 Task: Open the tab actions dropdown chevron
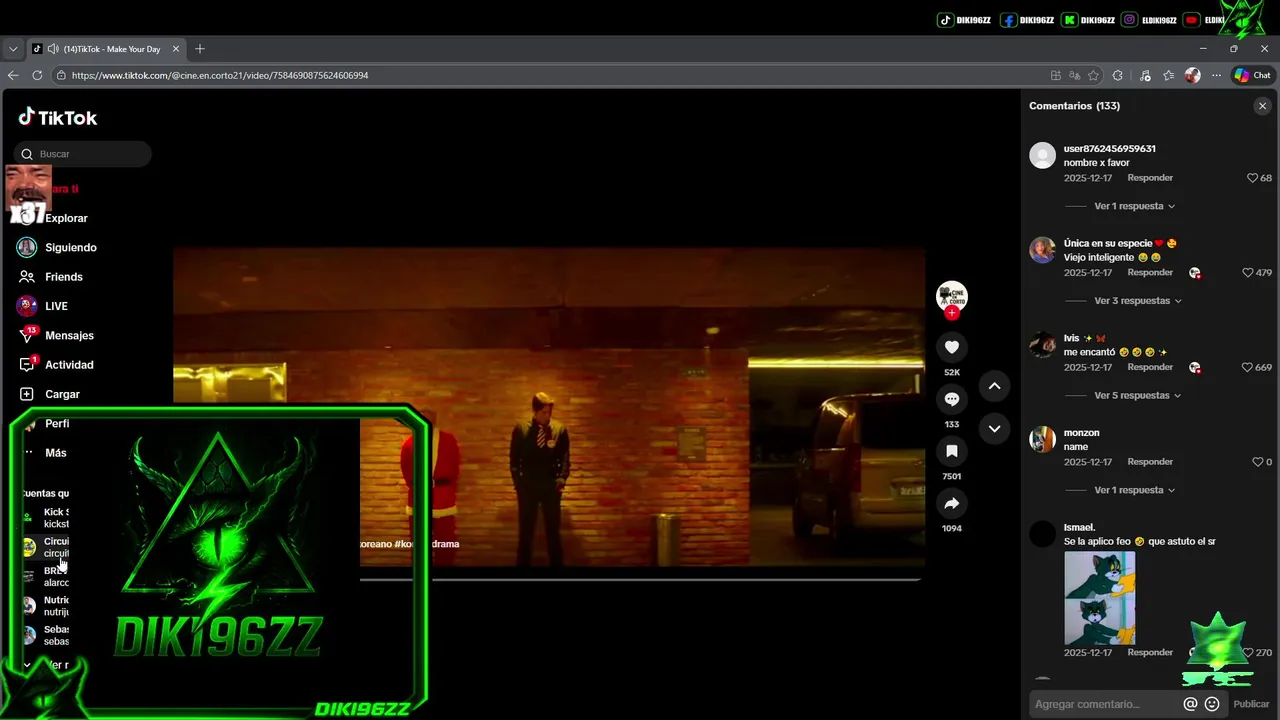13,49
